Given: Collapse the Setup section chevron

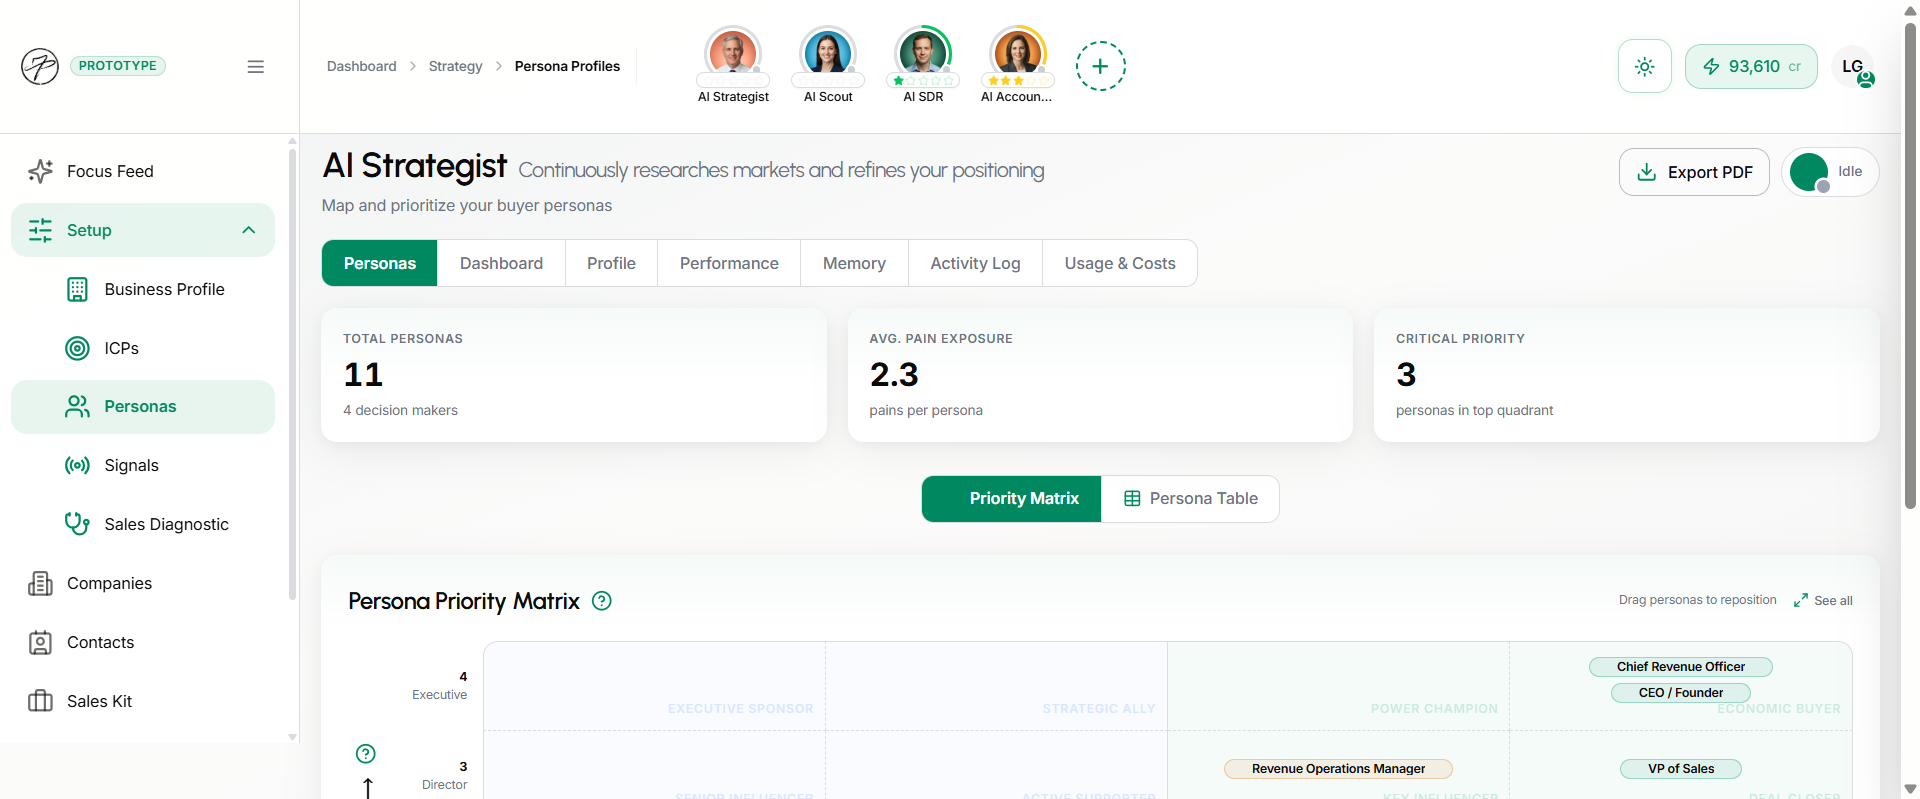Looking at the screenshot, I should (x=249, y=230).
